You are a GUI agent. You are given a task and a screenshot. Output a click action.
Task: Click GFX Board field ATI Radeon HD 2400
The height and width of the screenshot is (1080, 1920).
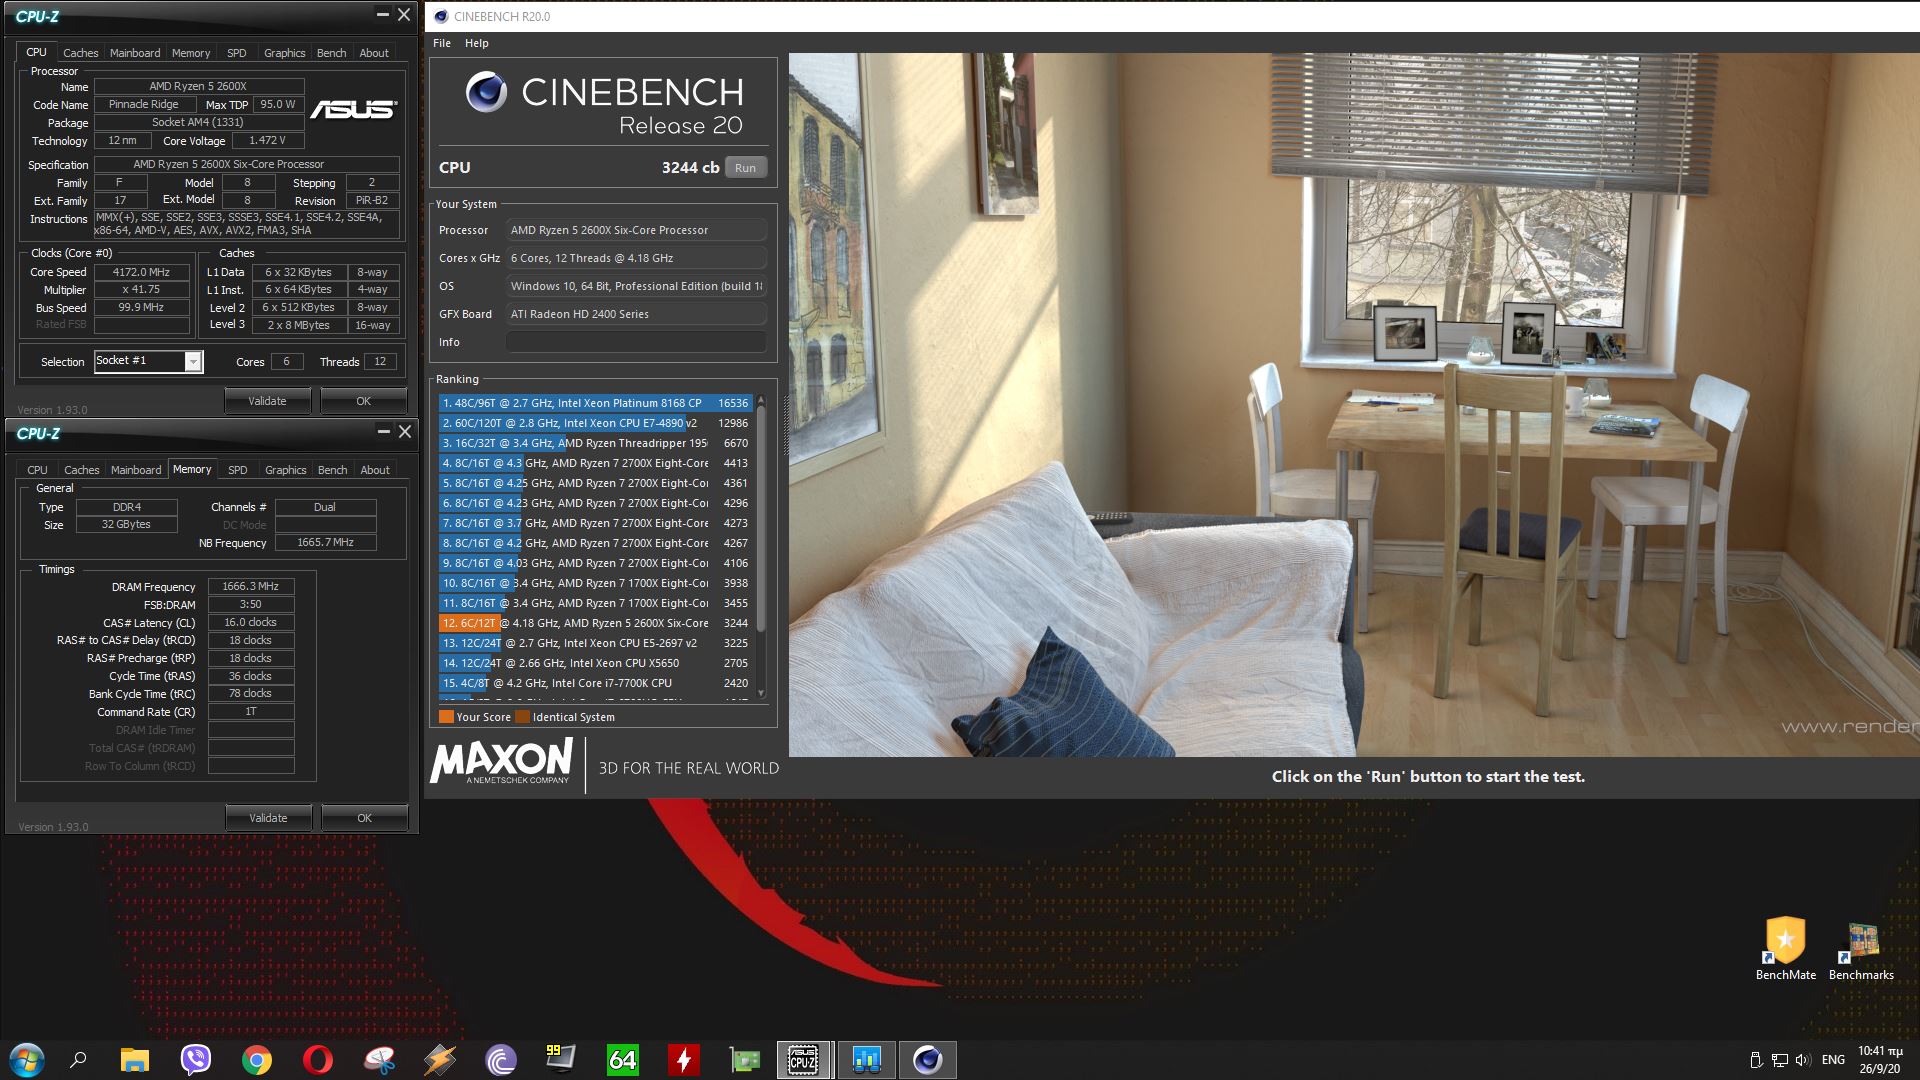(636, 314)
